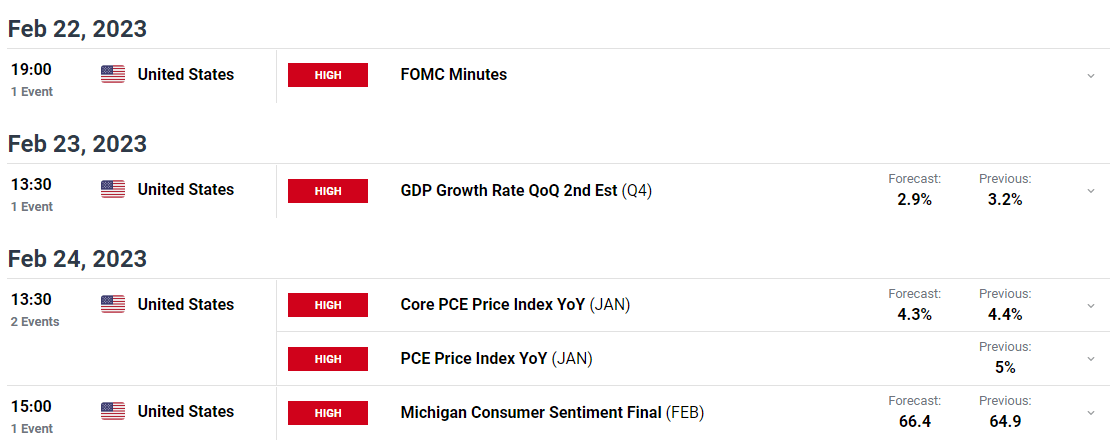This screenshot has width=1110, height=446.
Task: Click HIGH badge for GDP Growth Rate
Action: (x=328, y=190)
